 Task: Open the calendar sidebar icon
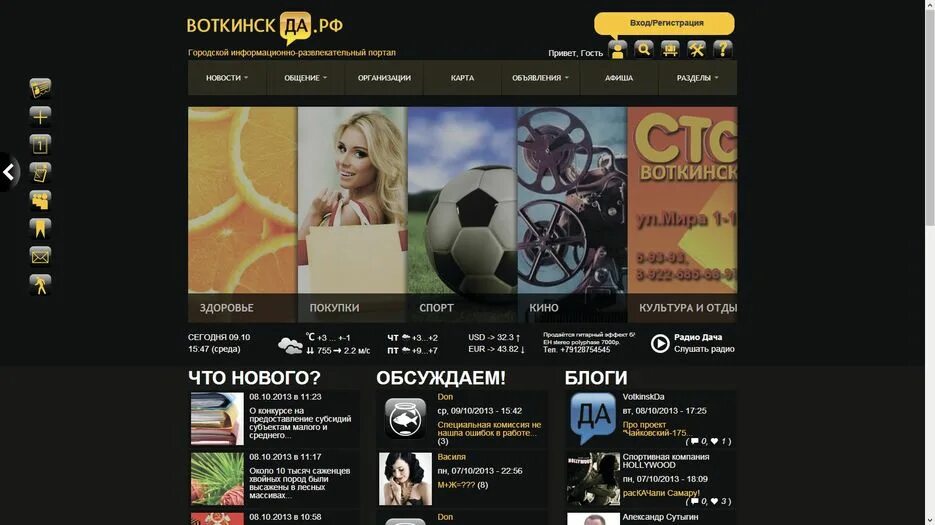click(41, 144)
